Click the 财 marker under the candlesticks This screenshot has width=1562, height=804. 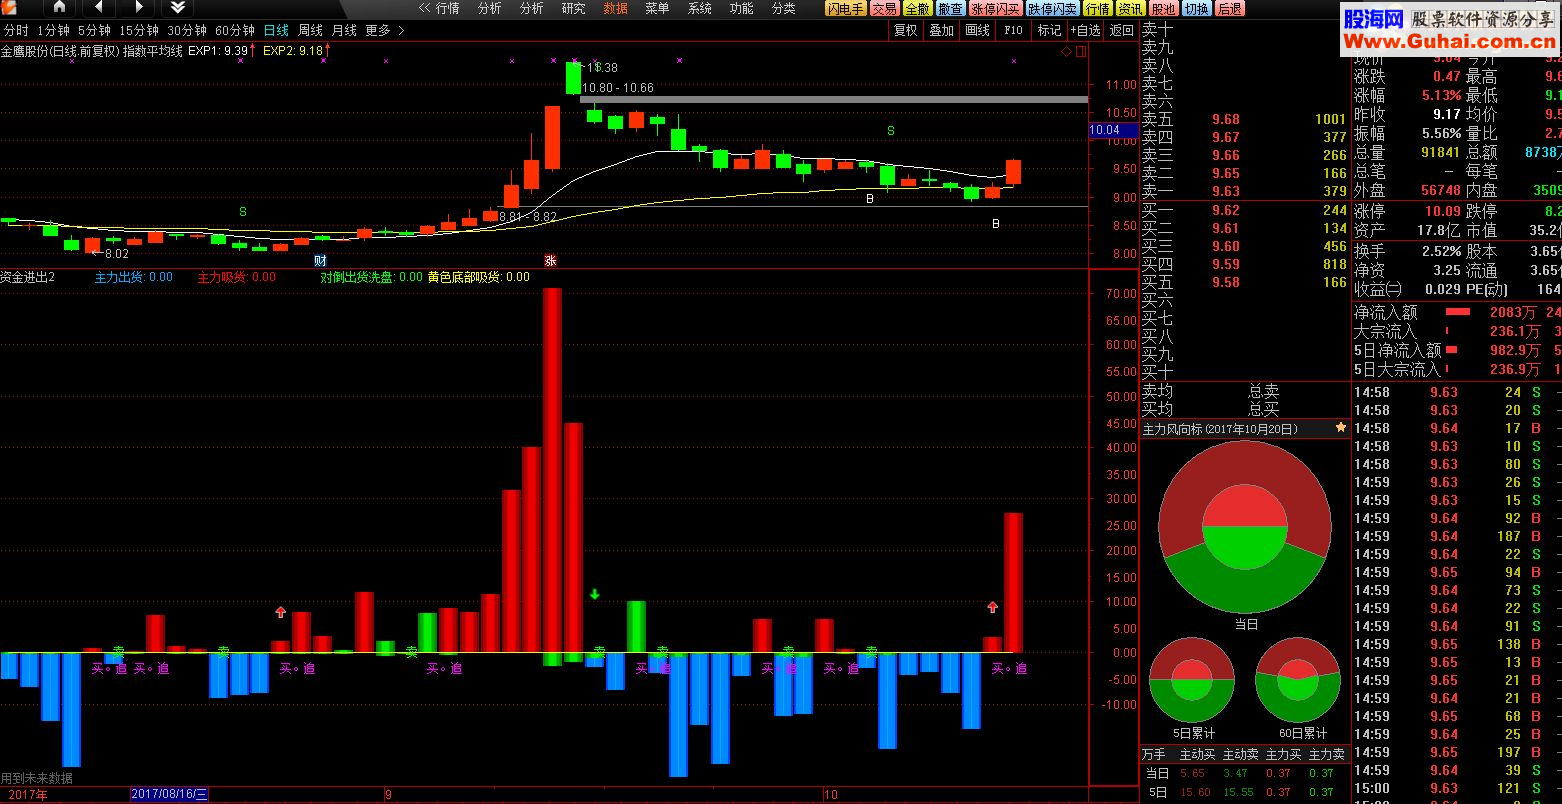coord(320,260)
